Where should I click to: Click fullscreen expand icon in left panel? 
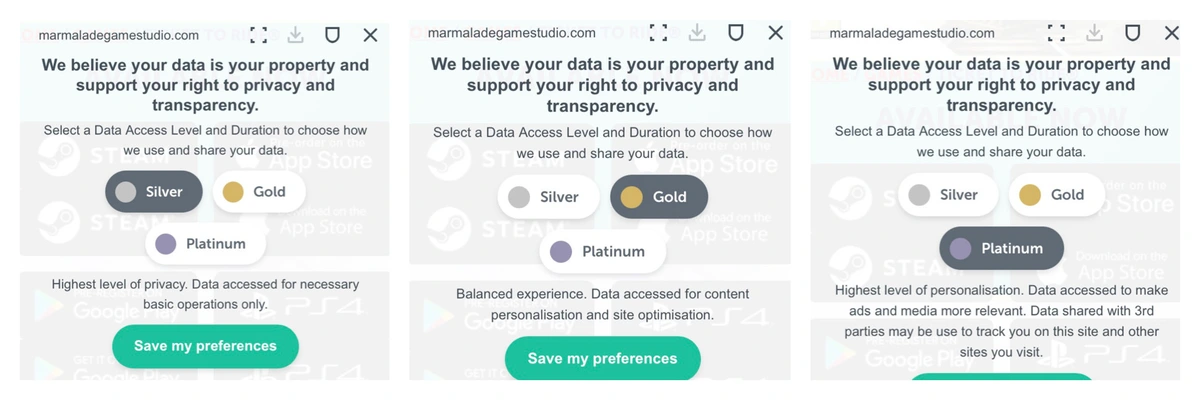(x=258, y=35)
